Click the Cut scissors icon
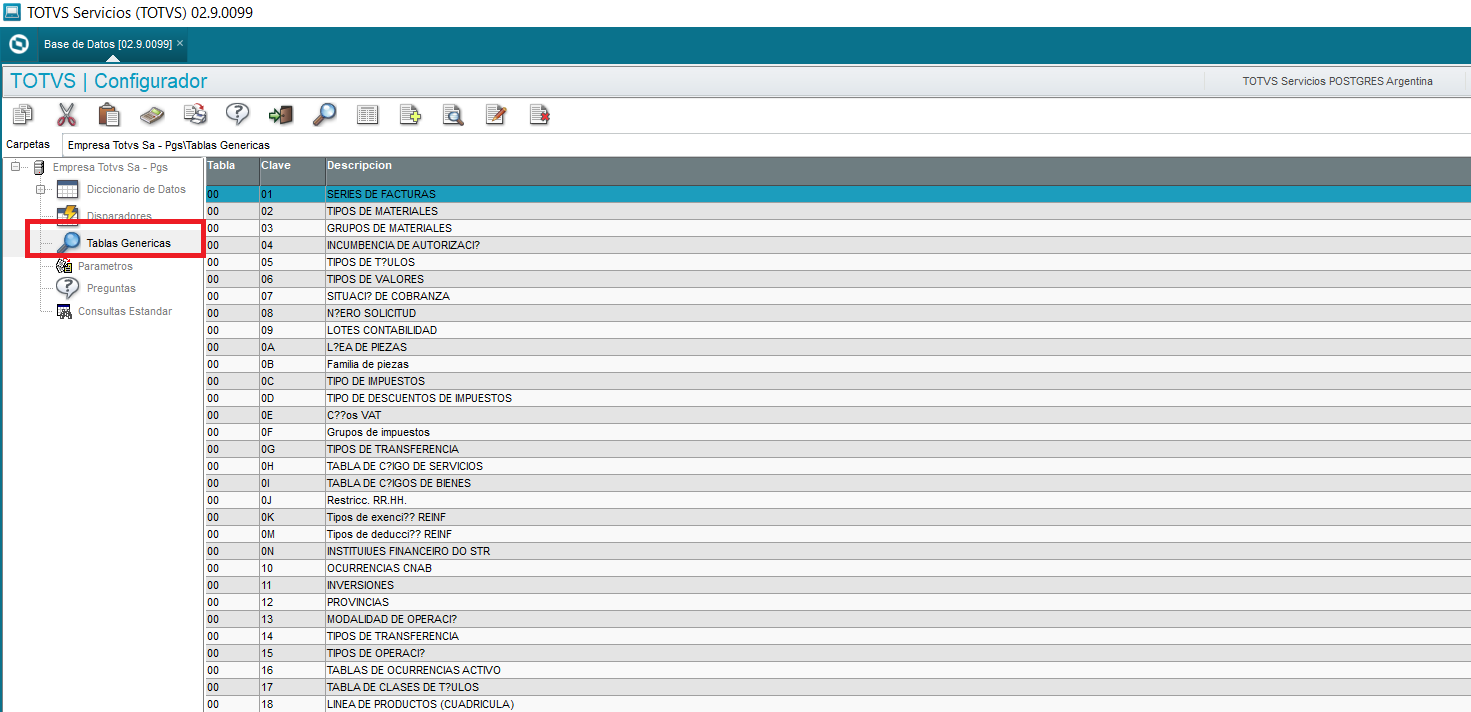 (x=66, y=115)
